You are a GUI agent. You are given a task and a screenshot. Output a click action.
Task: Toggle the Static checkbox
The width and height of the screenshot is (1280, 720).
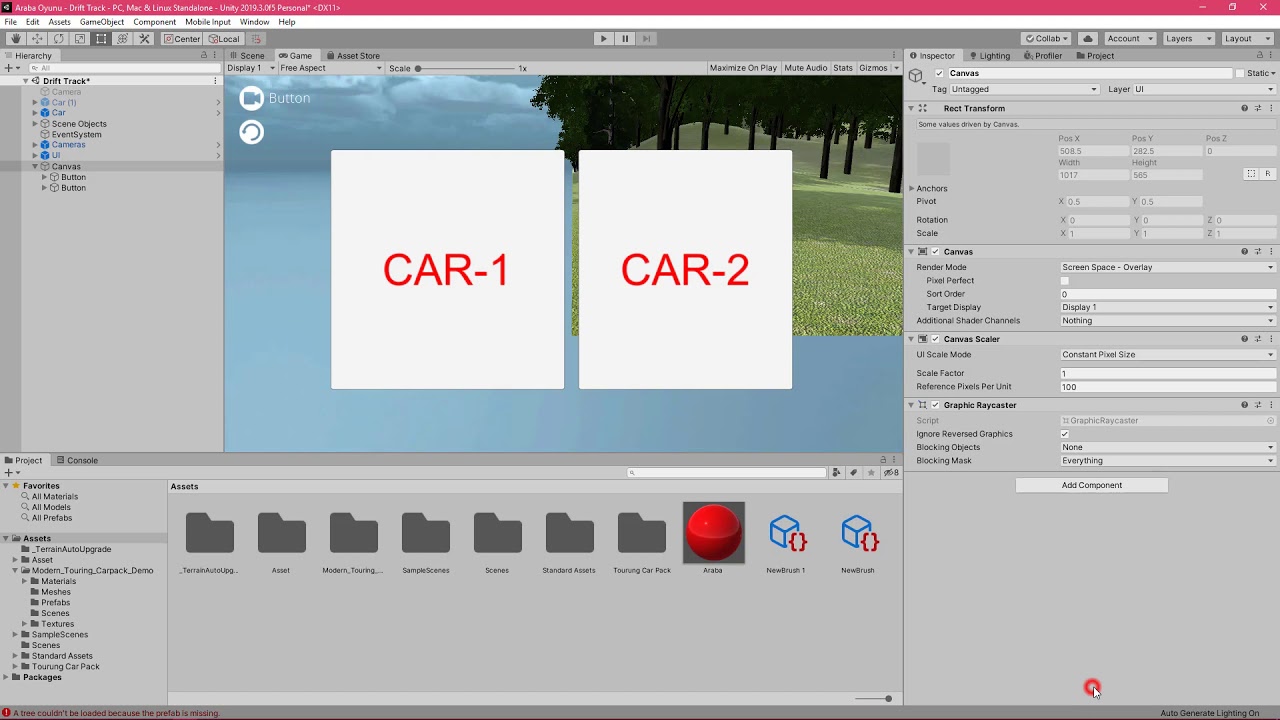click(x=1240, y=74)
